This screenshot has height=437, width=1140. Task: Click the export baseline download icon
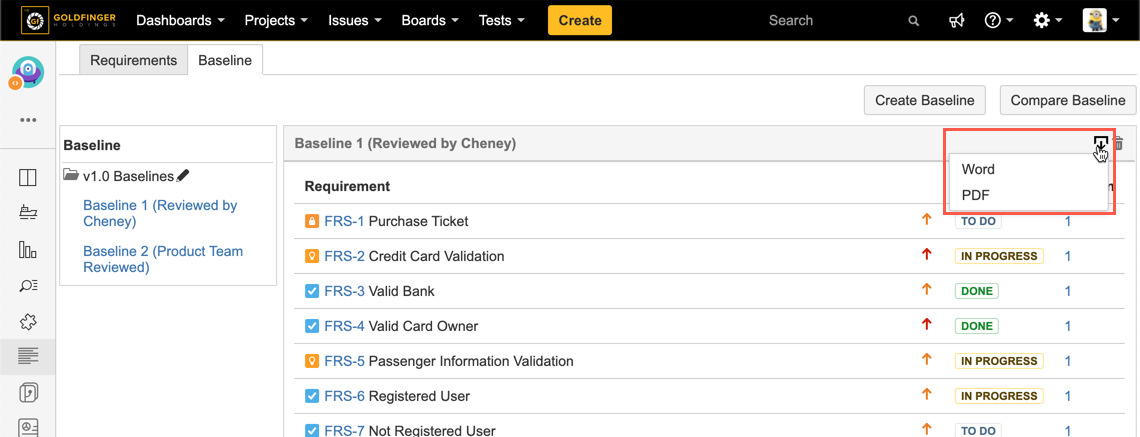click(x=1100, y=144)
